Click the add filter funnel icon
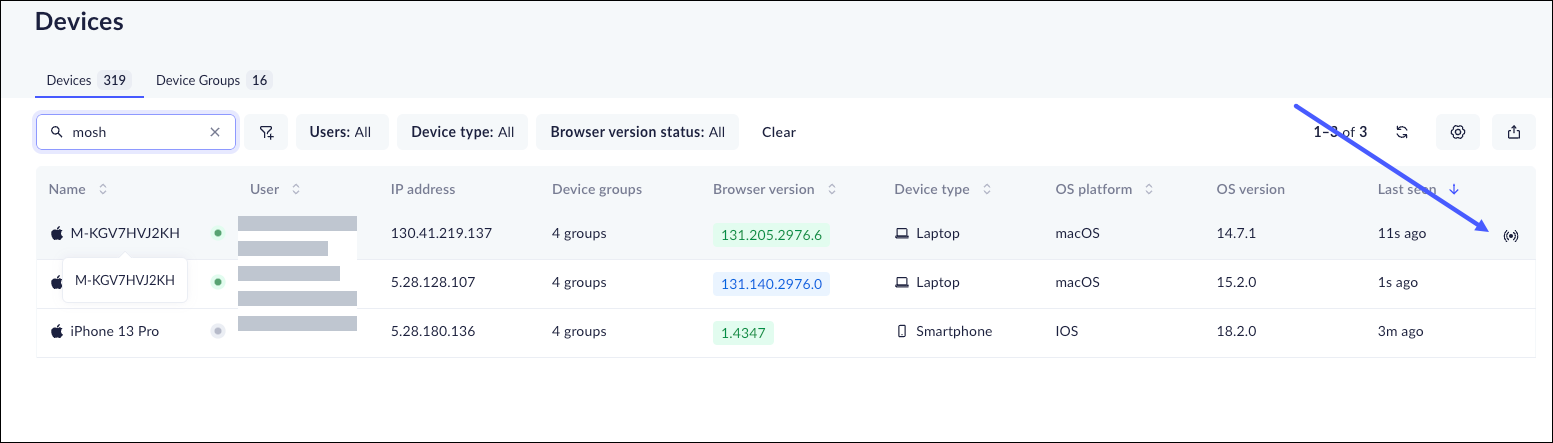 pos(266,132)
